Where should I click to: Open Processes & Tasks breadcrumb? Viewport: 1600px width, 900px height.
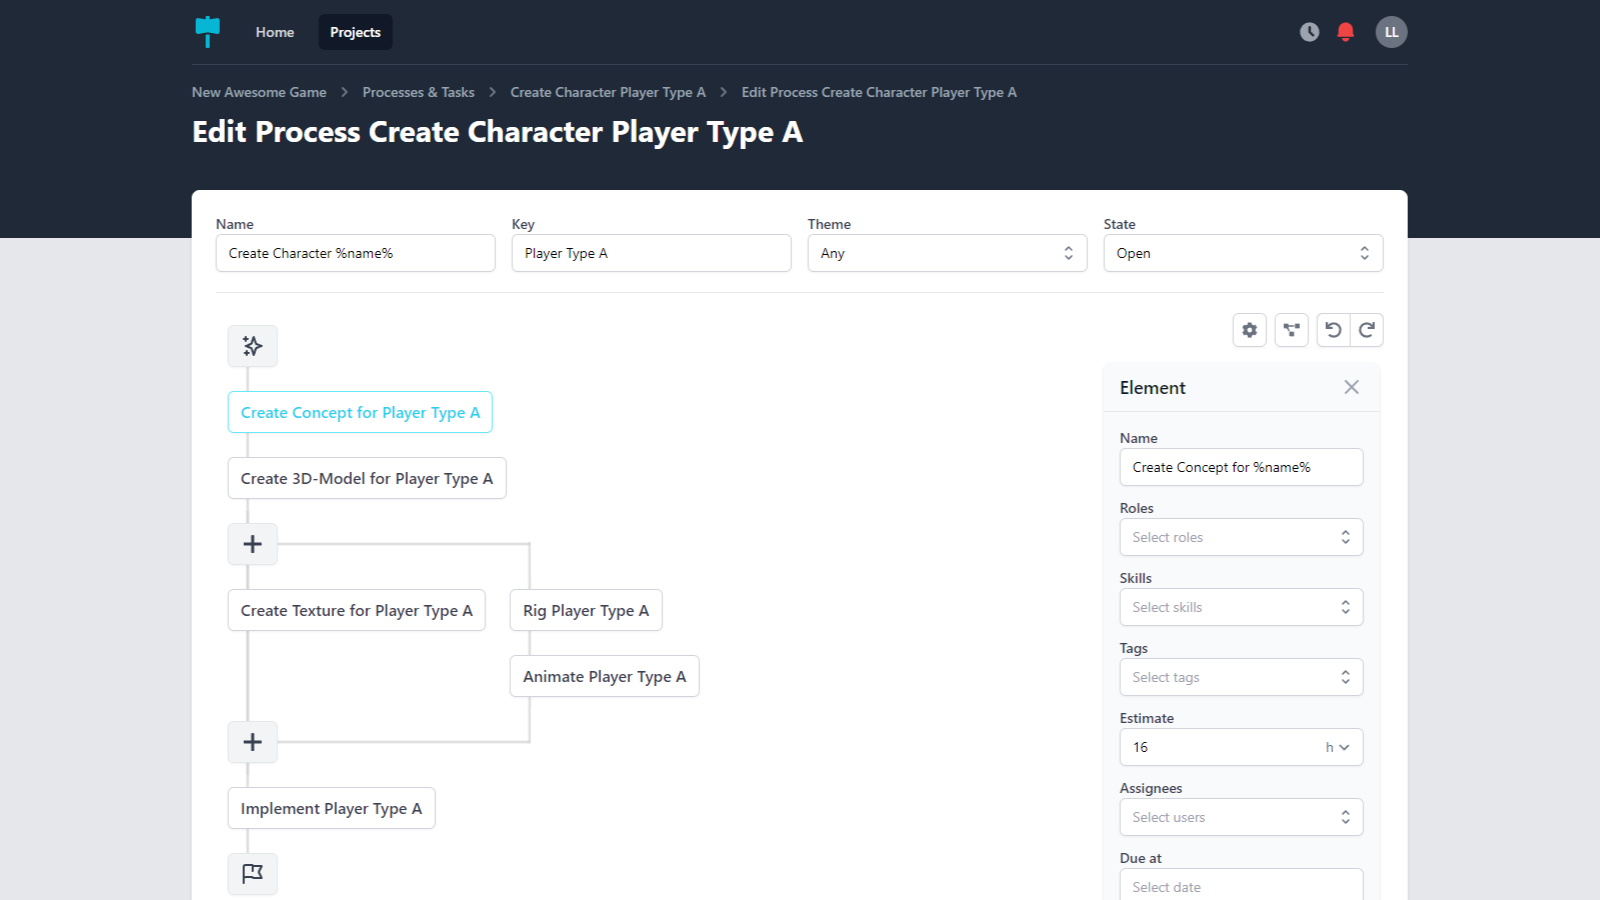click(418, 92)
